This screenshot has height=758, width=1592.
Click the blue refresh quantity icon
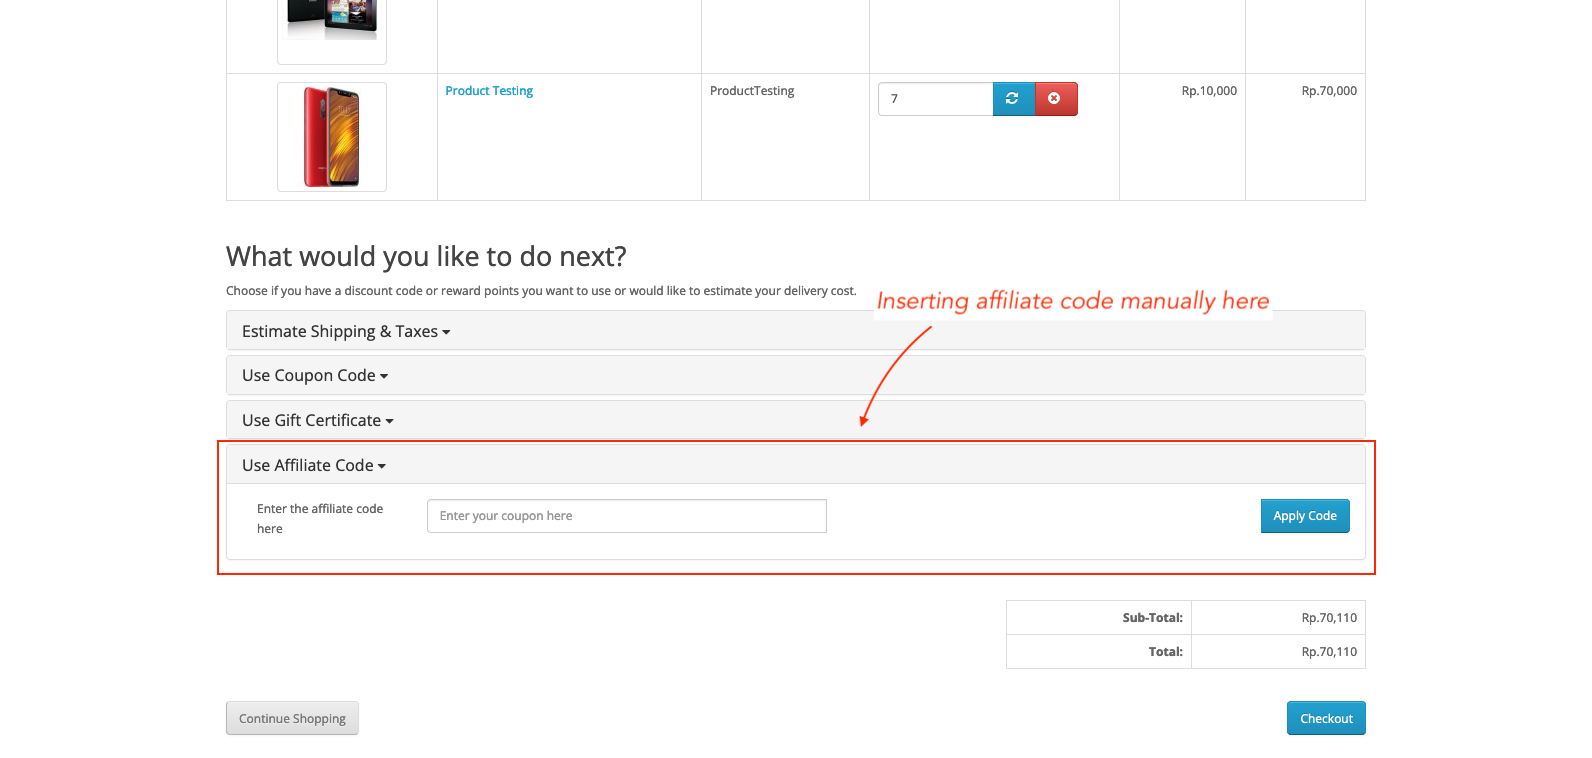(1013, 99)
